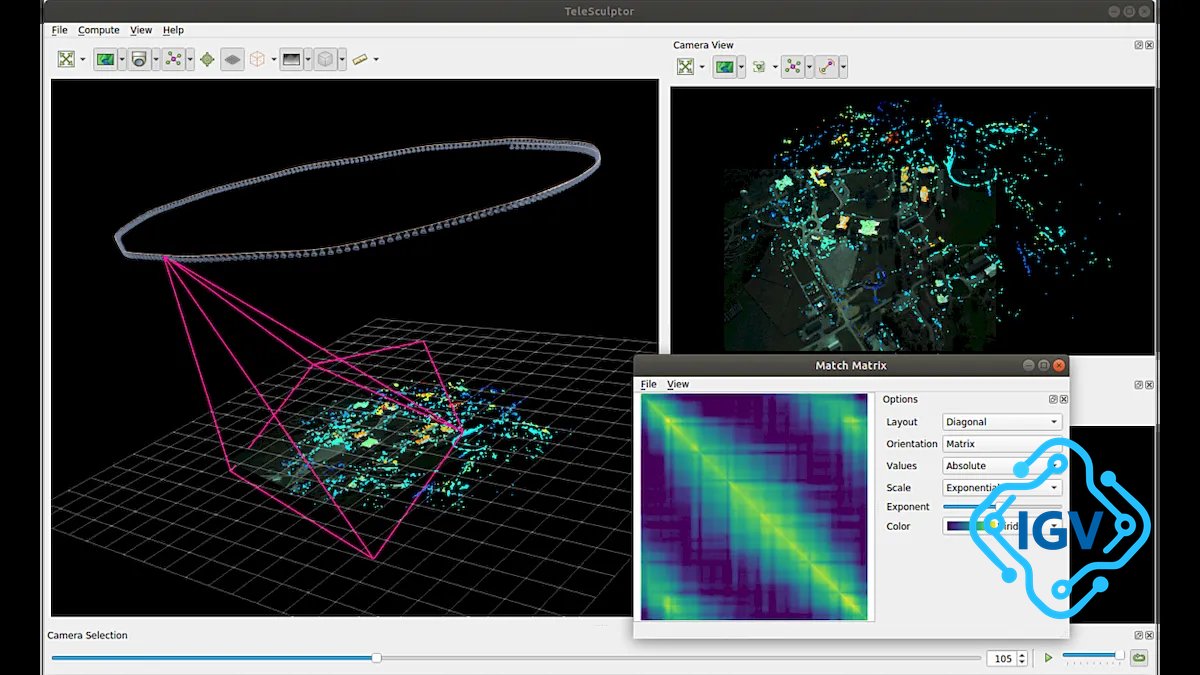1200x675 pixels.
Task: Click the green target ground control points icon
Action: (207, 59)
